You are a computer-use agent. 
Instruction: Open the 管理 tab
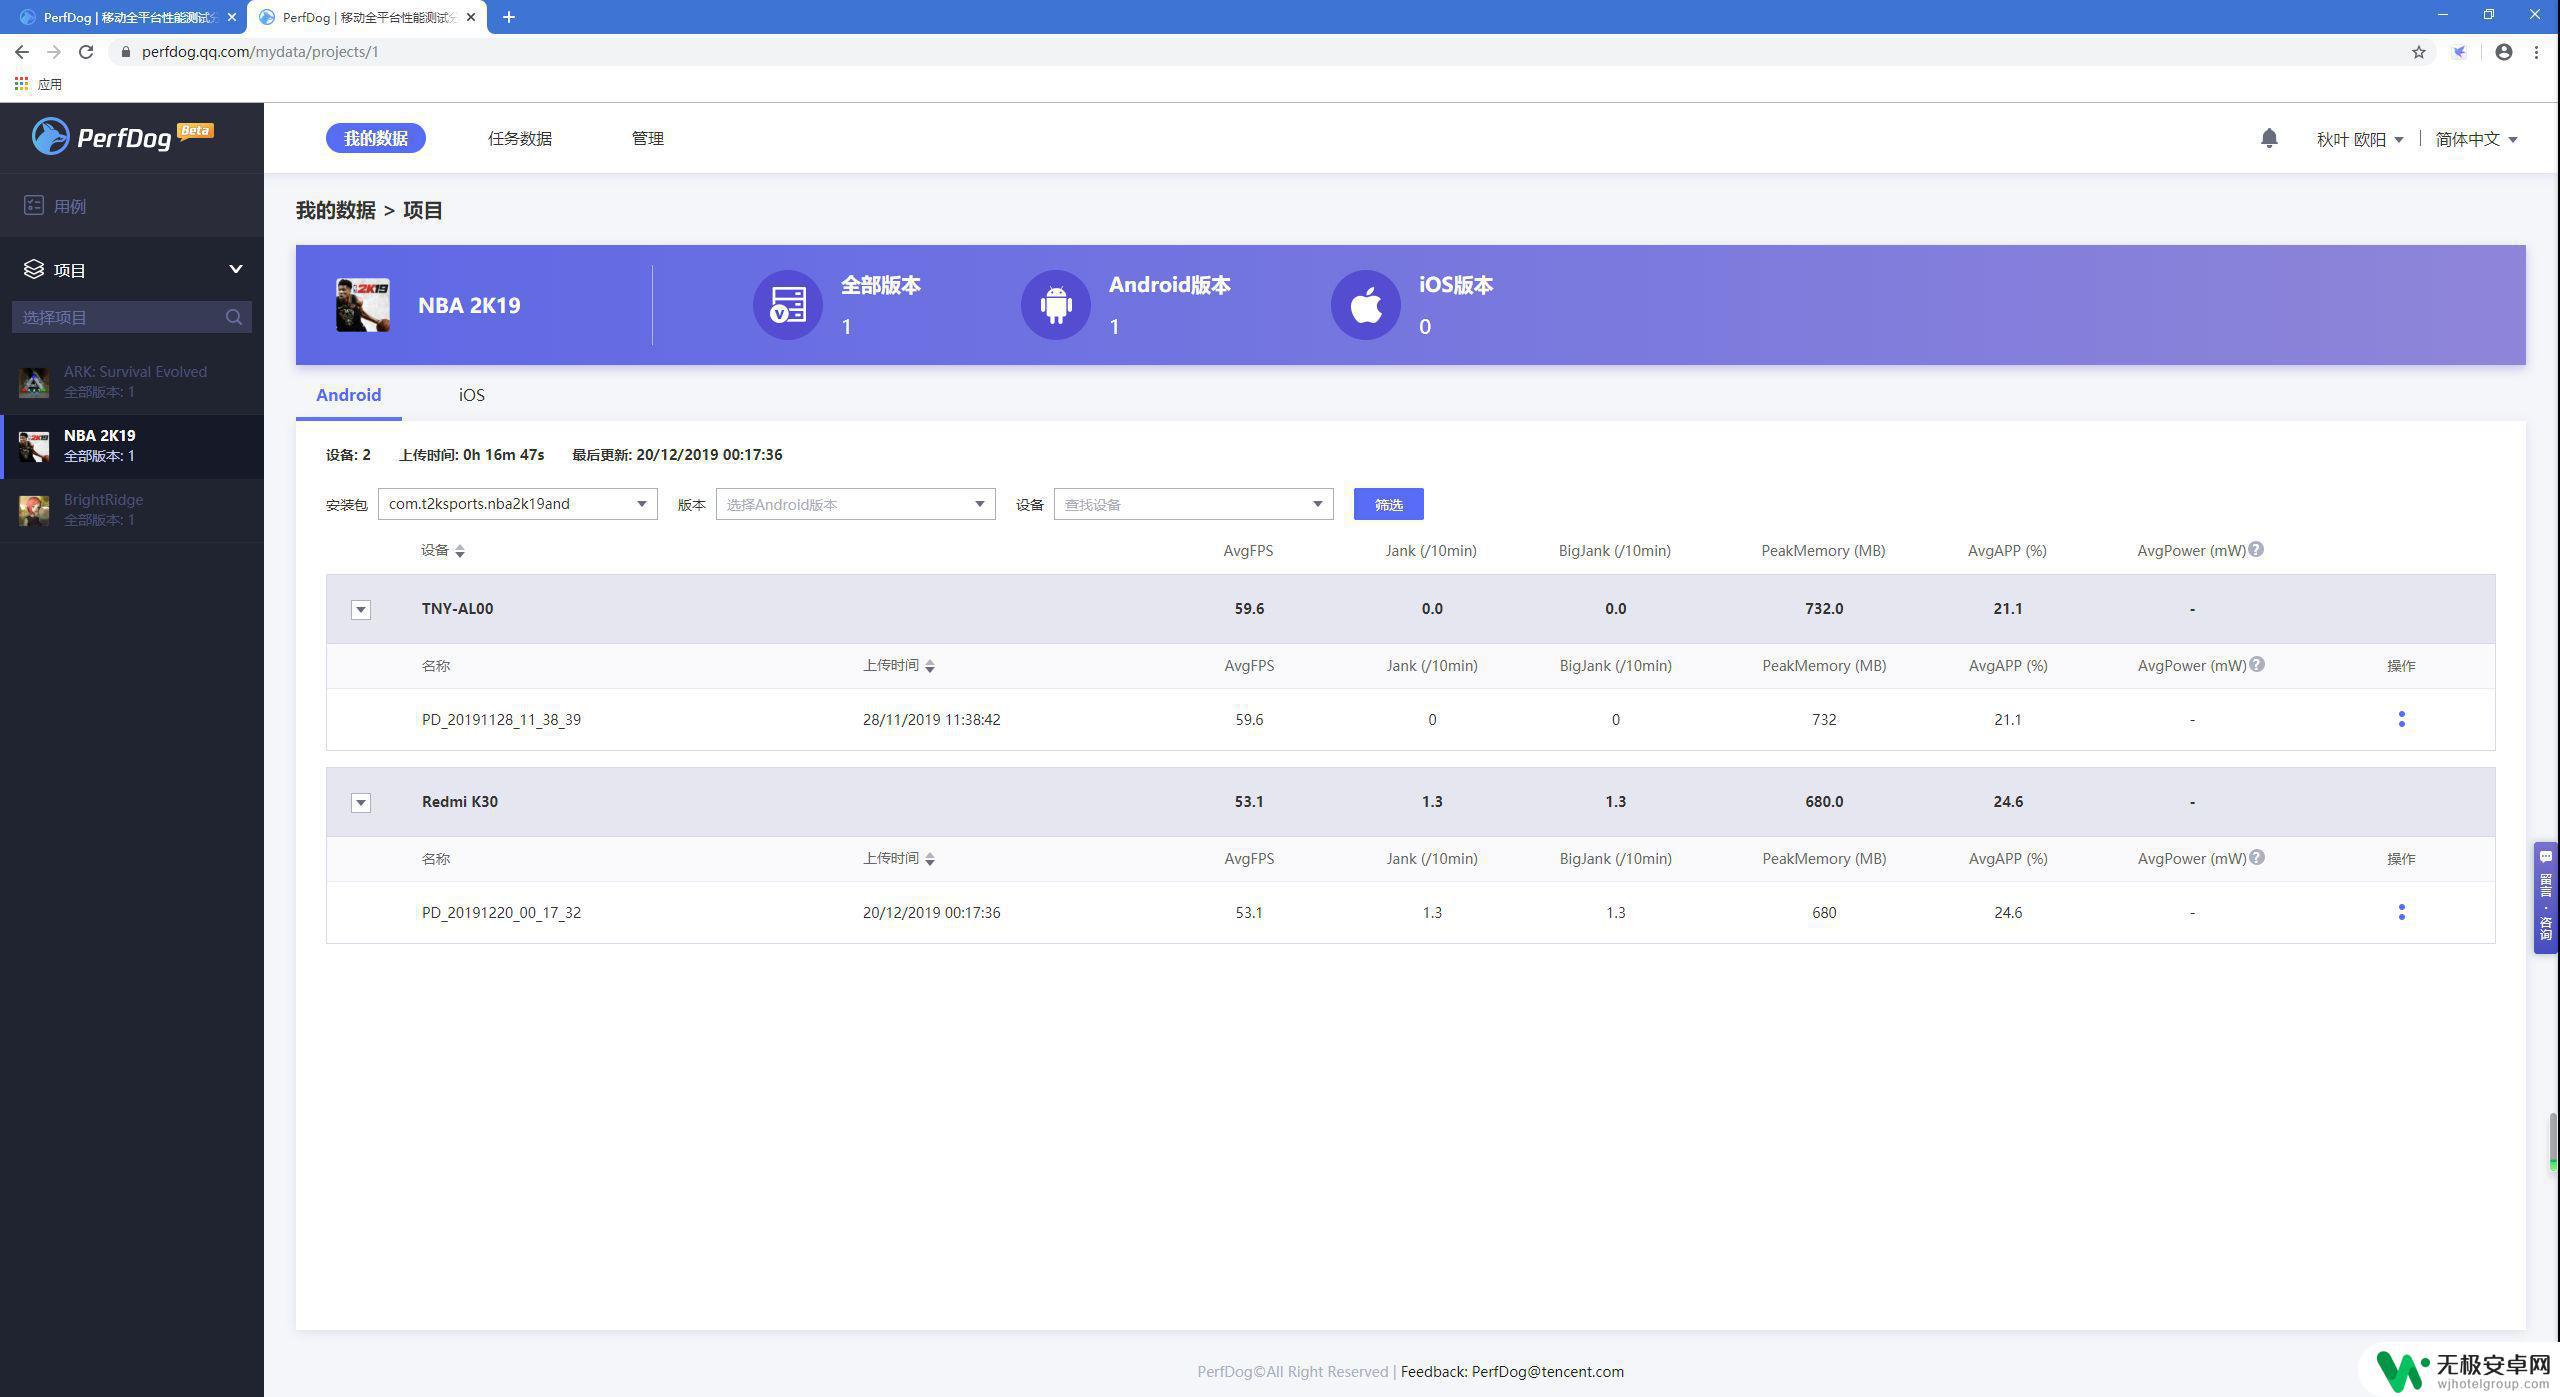[648, 138]
